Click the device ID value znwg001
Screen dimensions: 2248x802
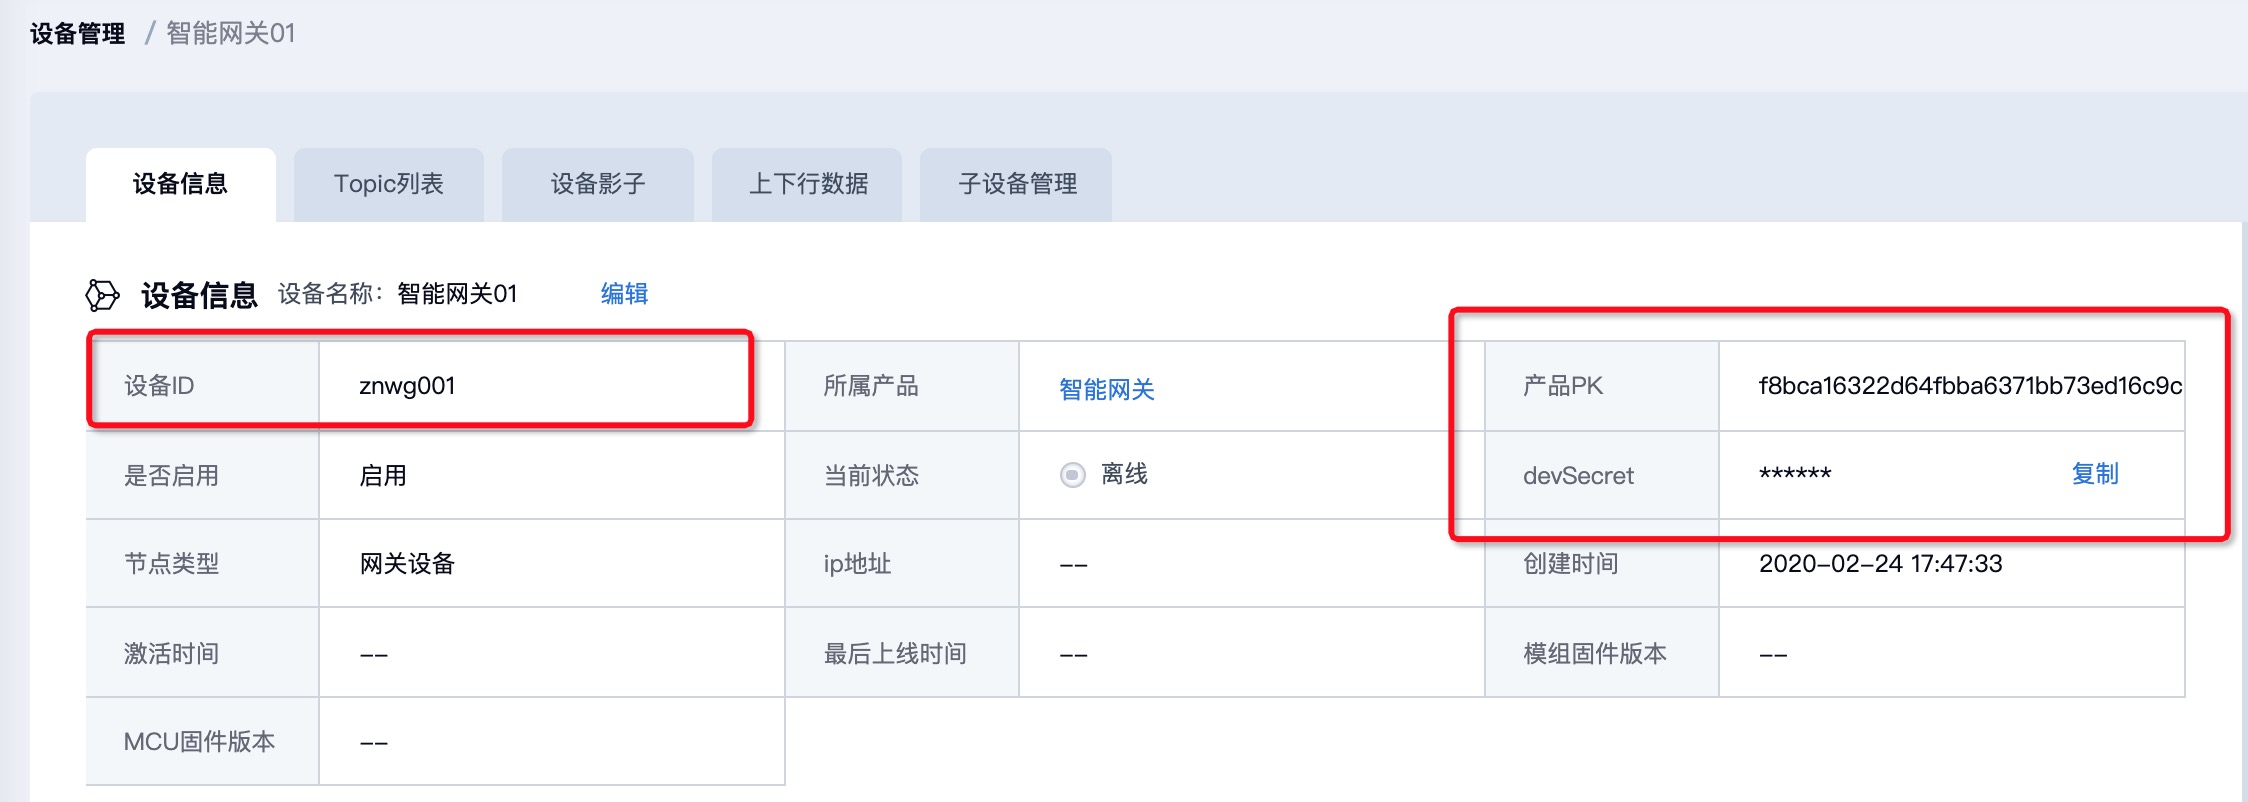pyautogui.click(x=407, y=386)
